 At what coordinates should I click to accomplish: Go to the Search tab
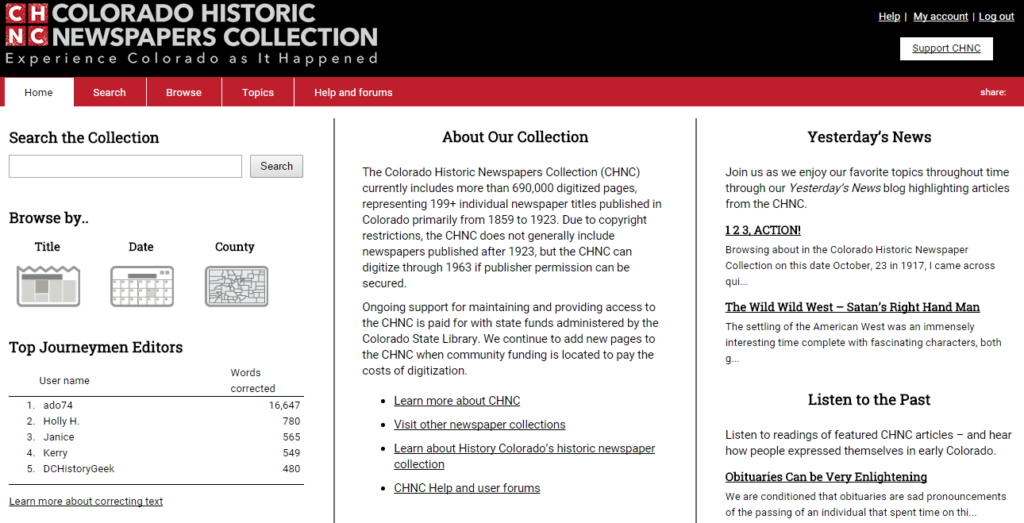coord(109,92)
